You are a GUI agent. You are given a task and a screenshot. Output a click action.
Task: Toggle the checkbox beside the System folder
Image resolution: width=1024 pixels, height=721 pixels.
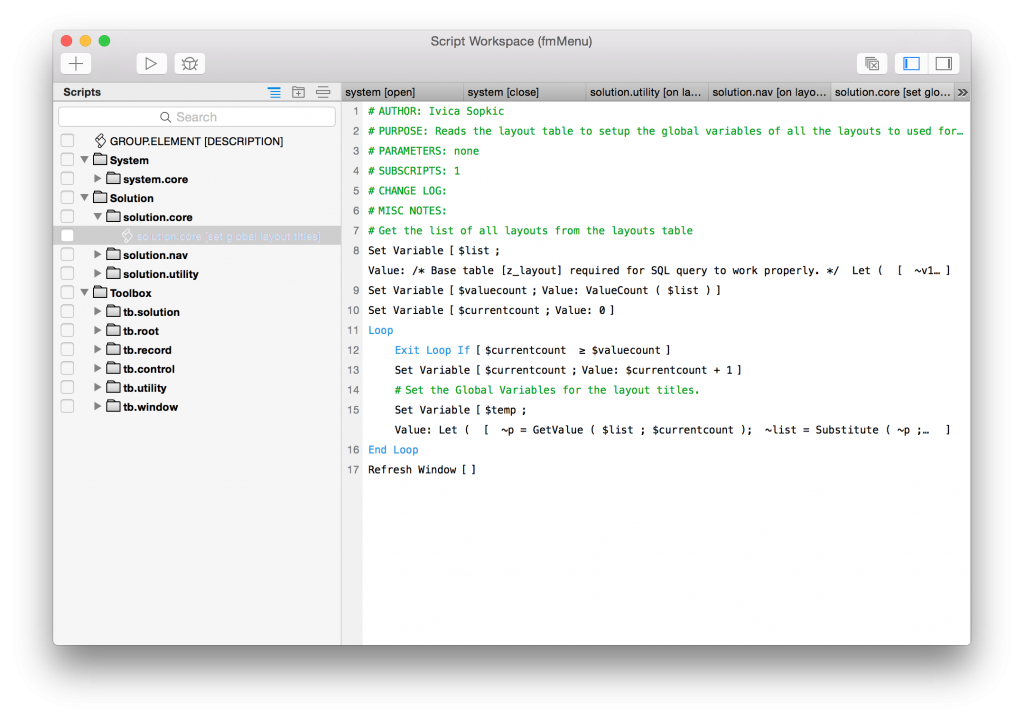click(66, 159)
